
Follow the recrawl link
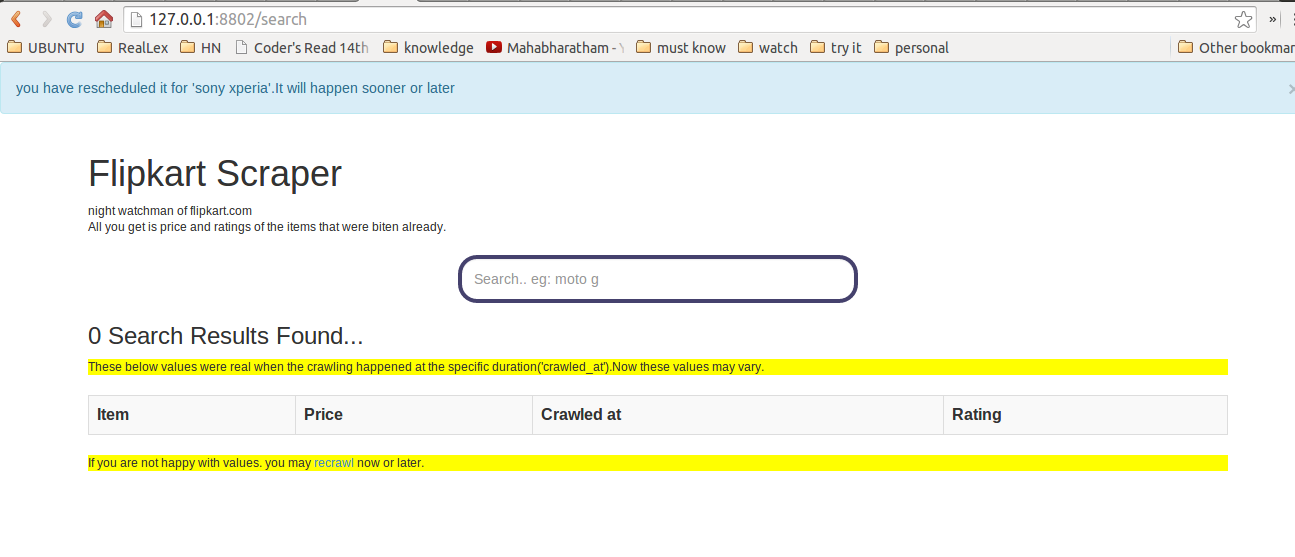(x=334, y=463)
